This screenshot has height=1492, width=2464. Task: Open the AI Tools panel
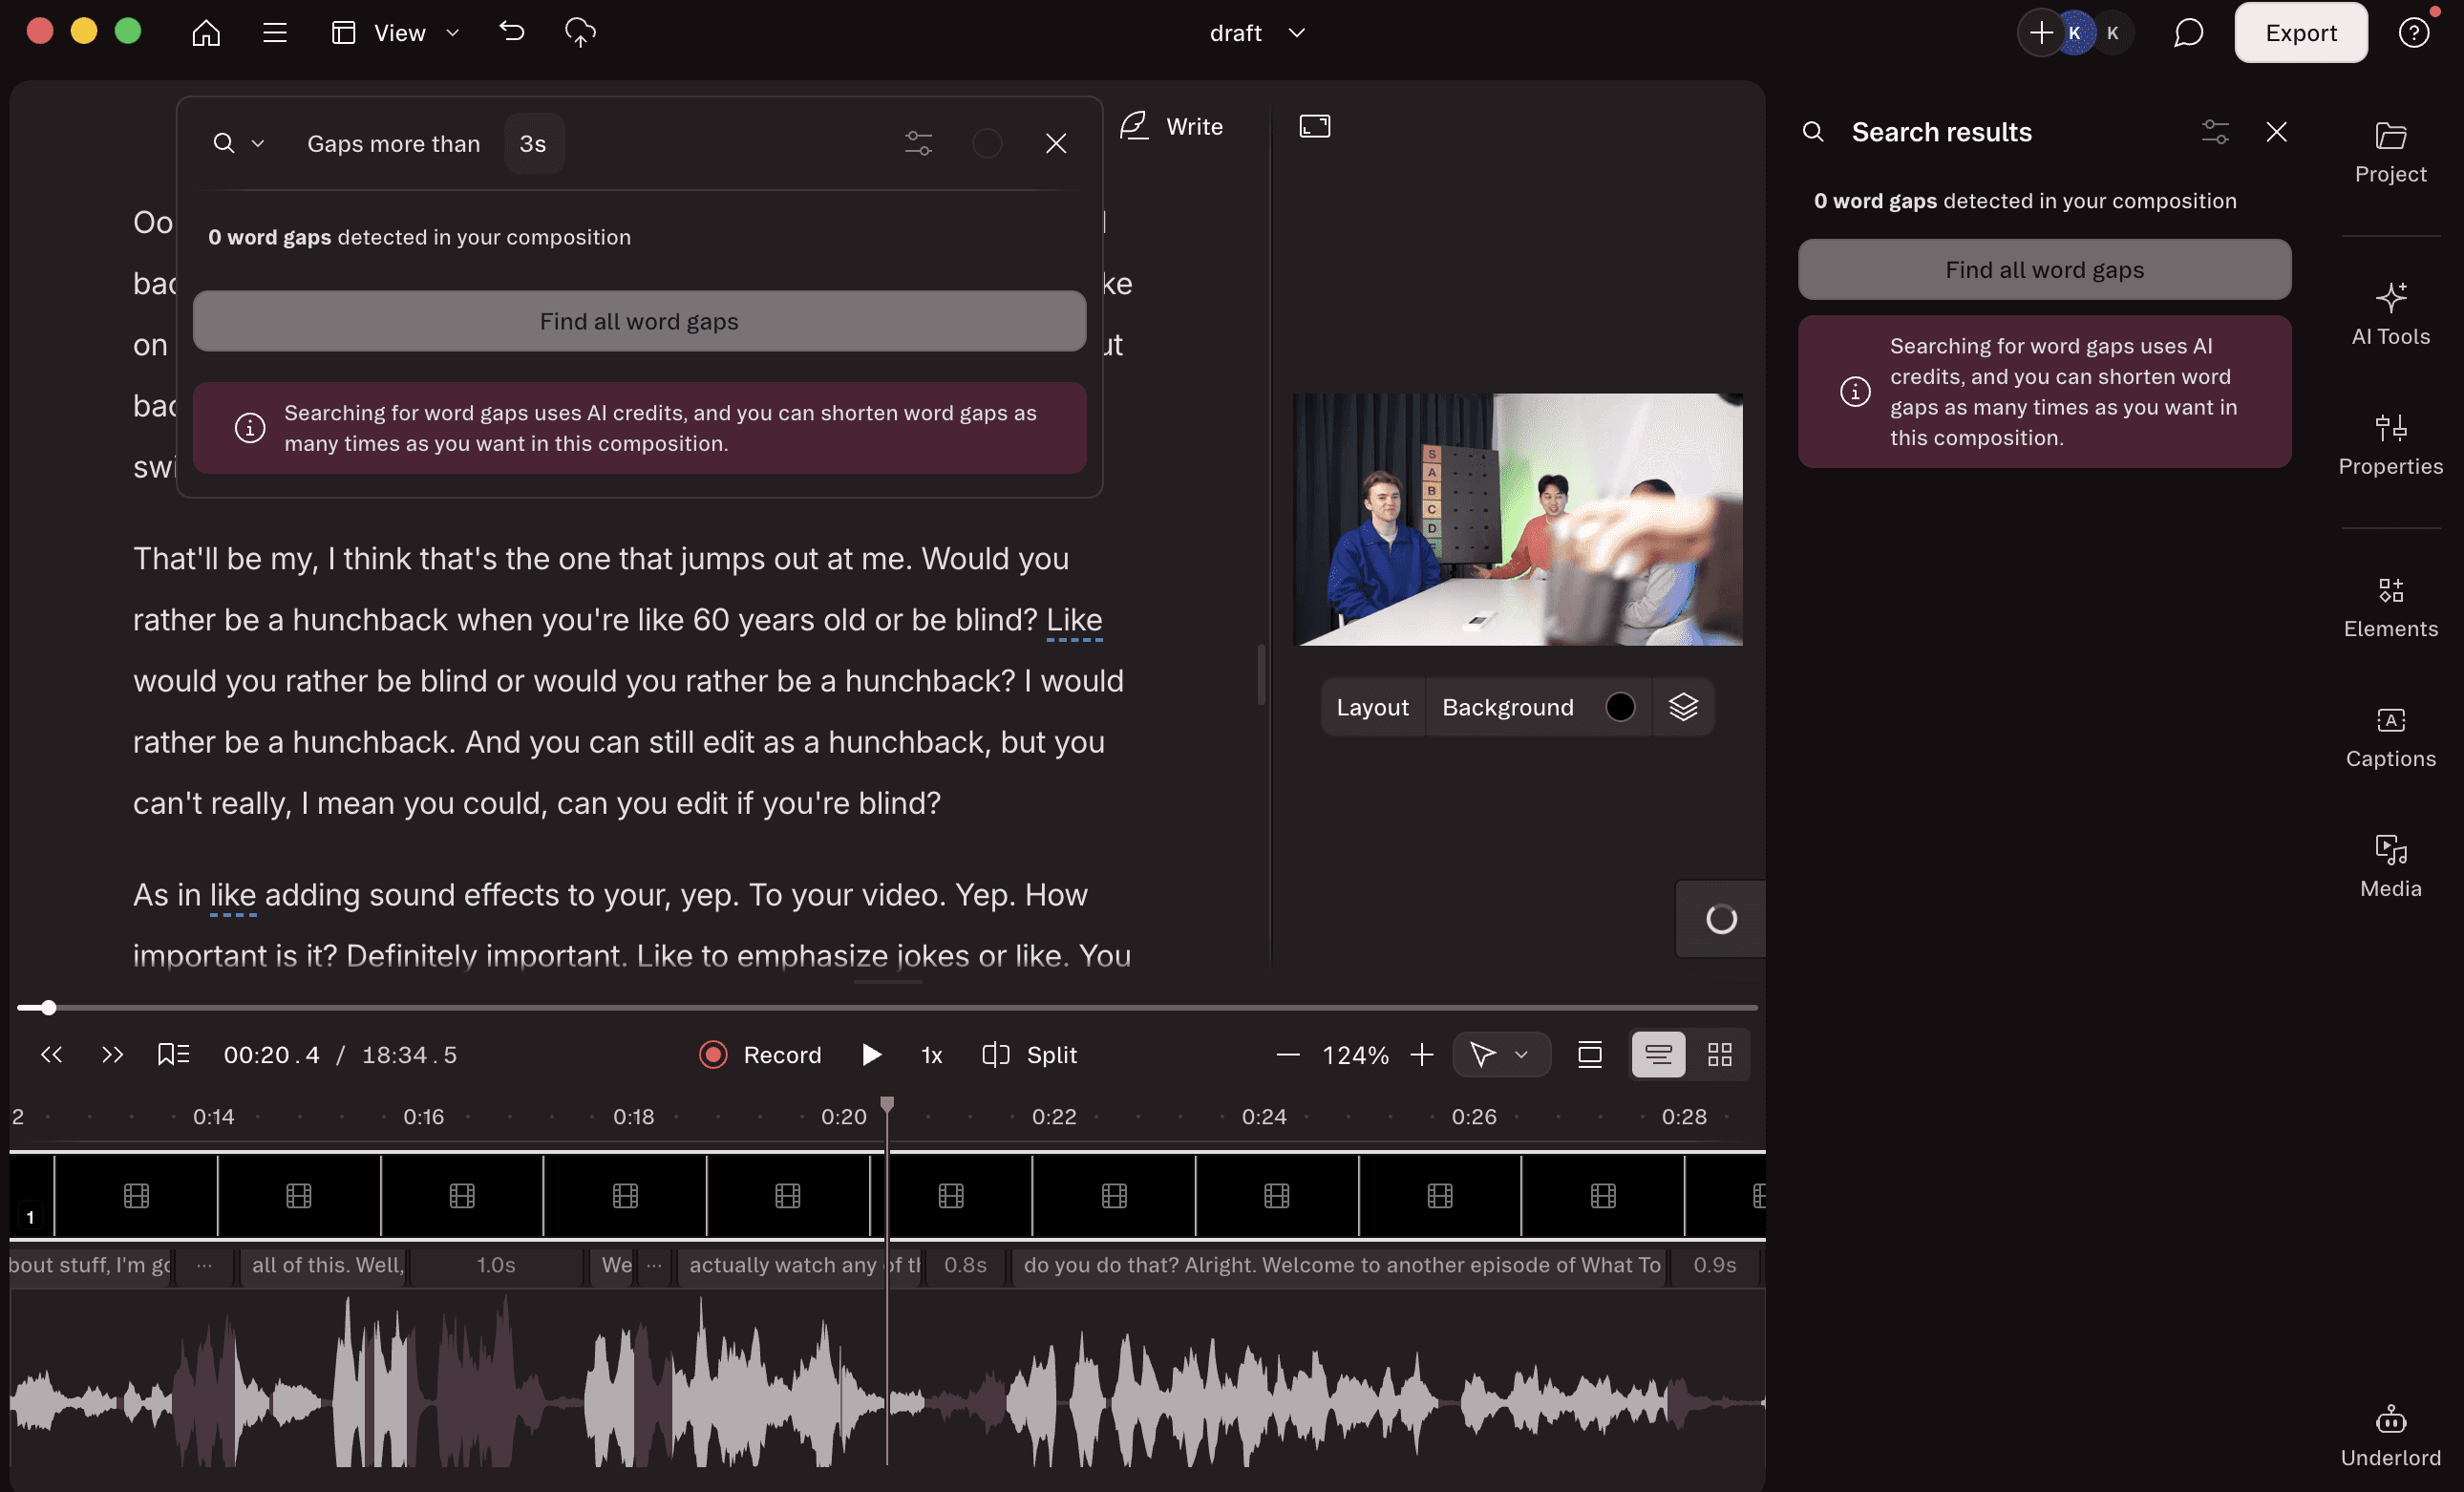click(x=2390, y=313)
